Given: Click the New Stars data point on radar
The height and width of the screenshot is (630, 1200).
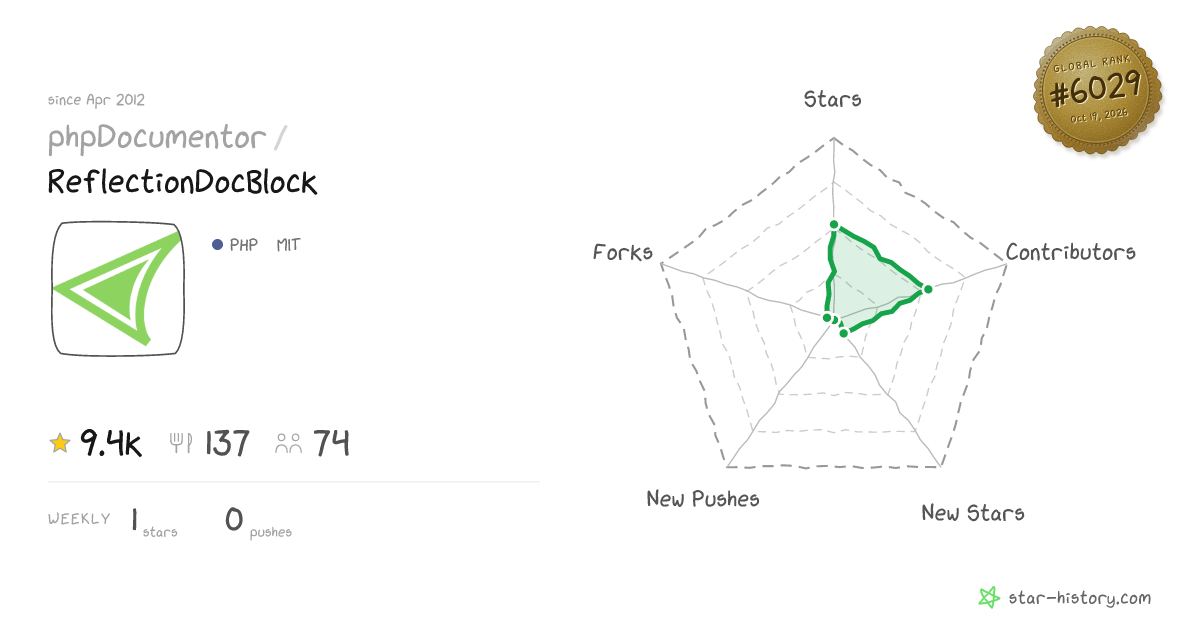Looking at the screenshot, I should tap(843, 332).
